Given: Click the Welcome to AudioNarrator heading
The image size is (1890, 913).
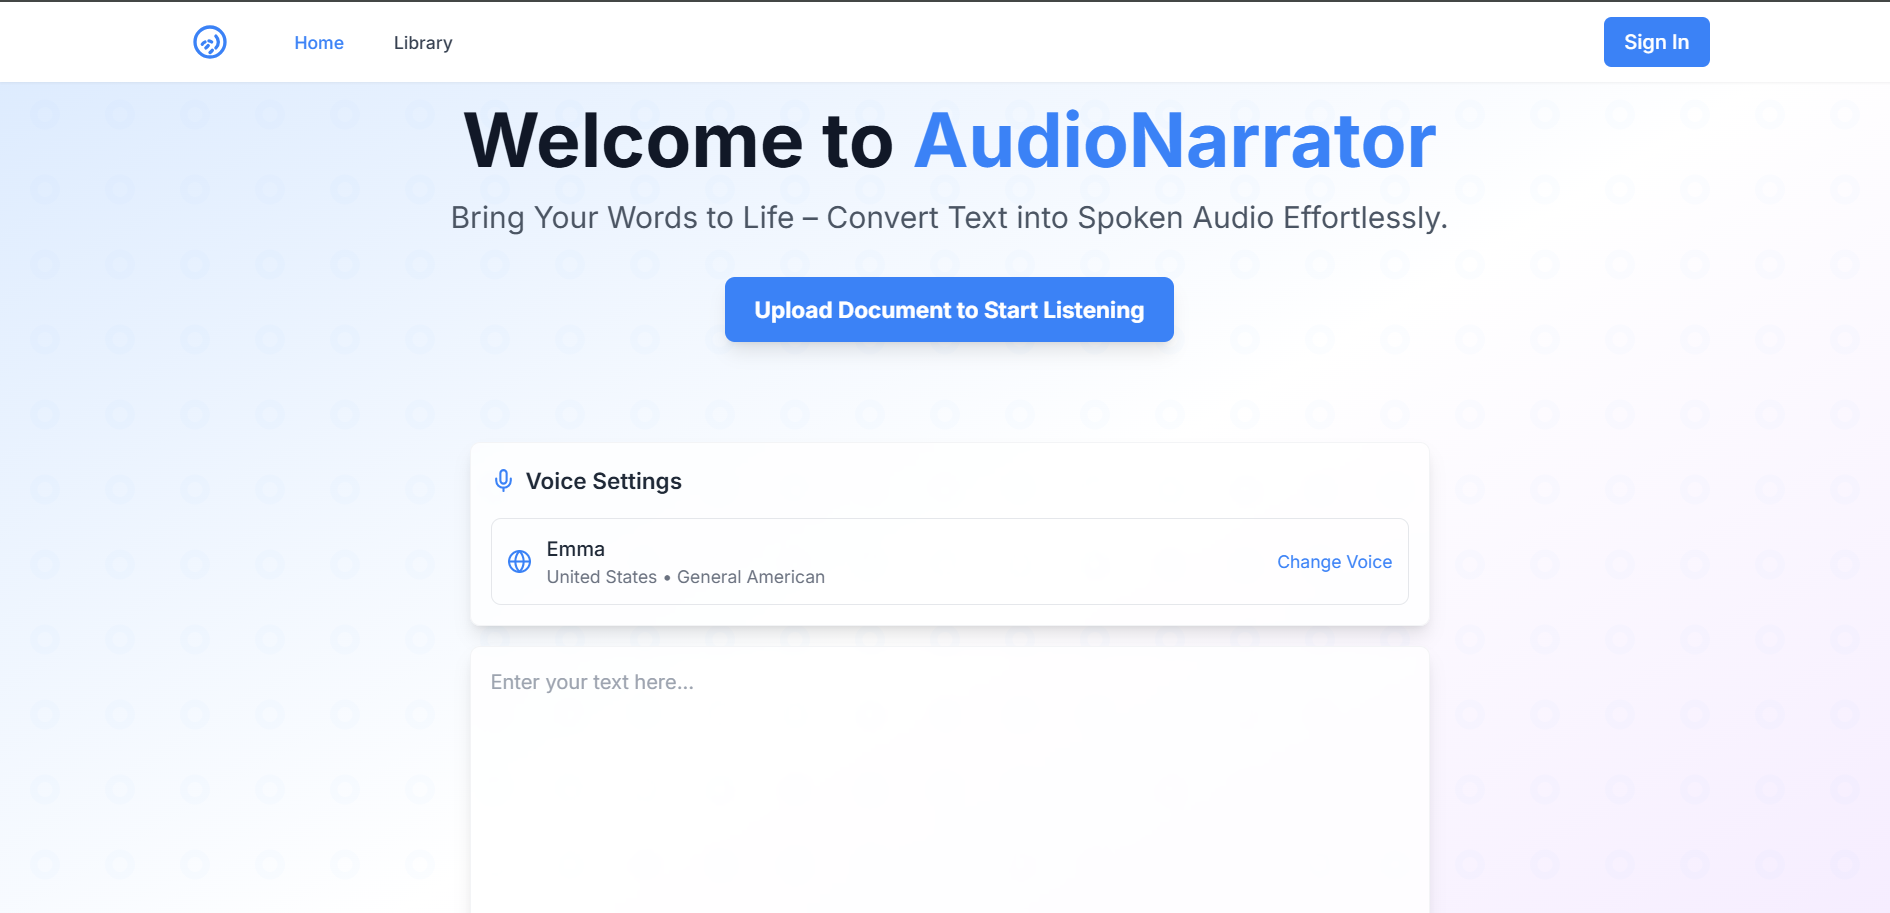Looking at the screenshot, I should coord(948,139).
